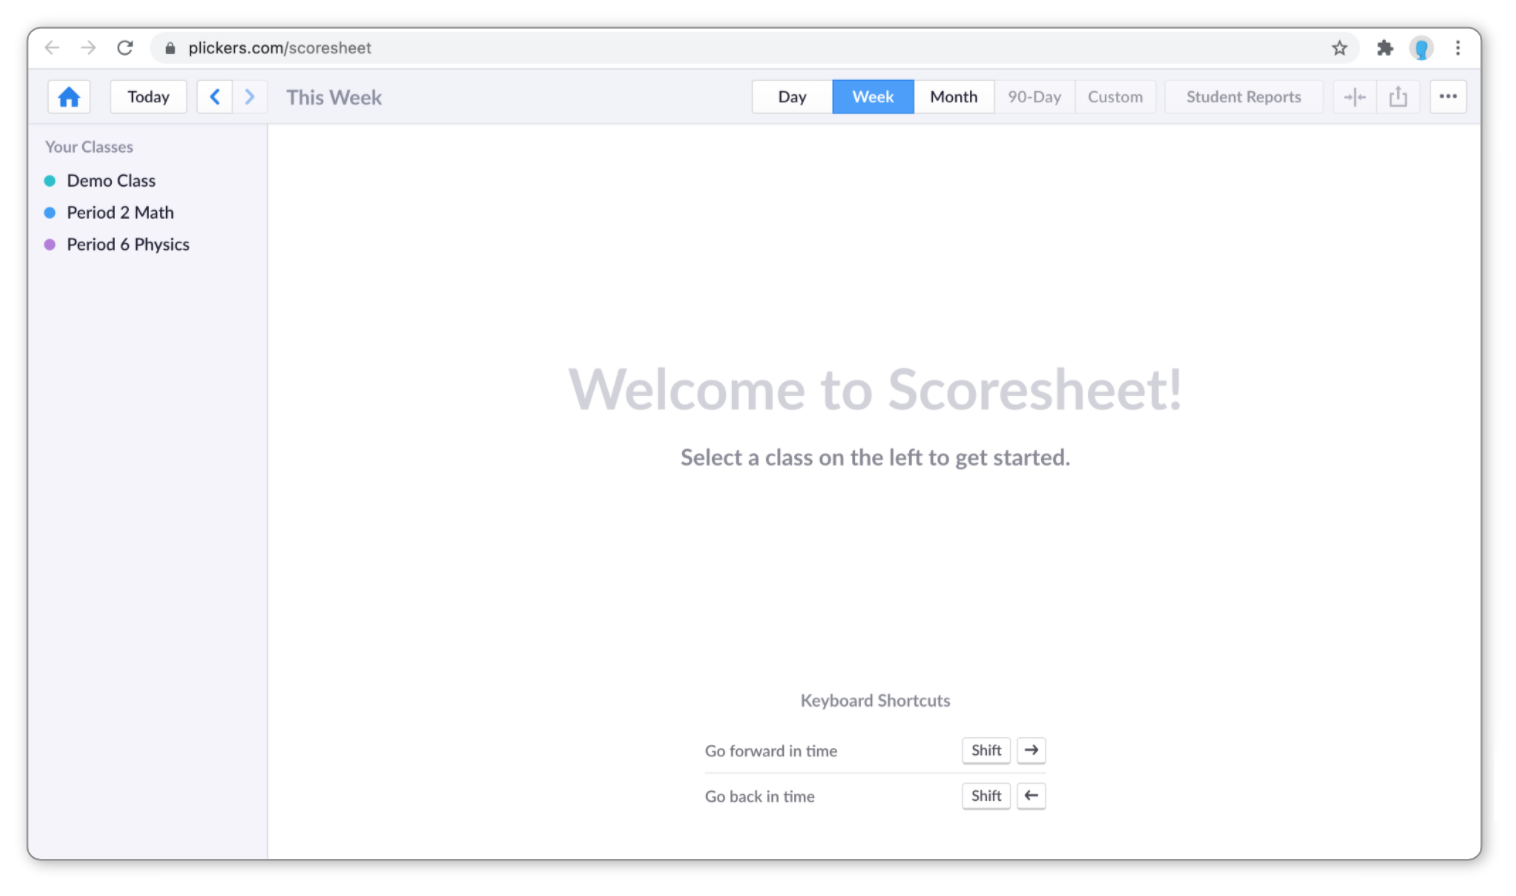Open the Period 6 Physics class

pos(128,245)
